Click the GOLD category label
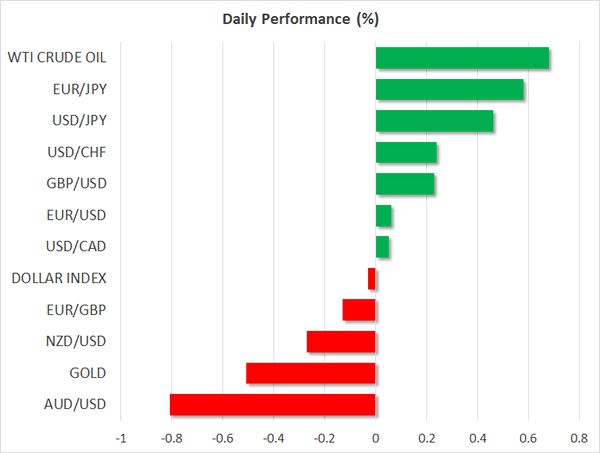Viewport: 600px width, 453px height. click(x=87, y=373)
